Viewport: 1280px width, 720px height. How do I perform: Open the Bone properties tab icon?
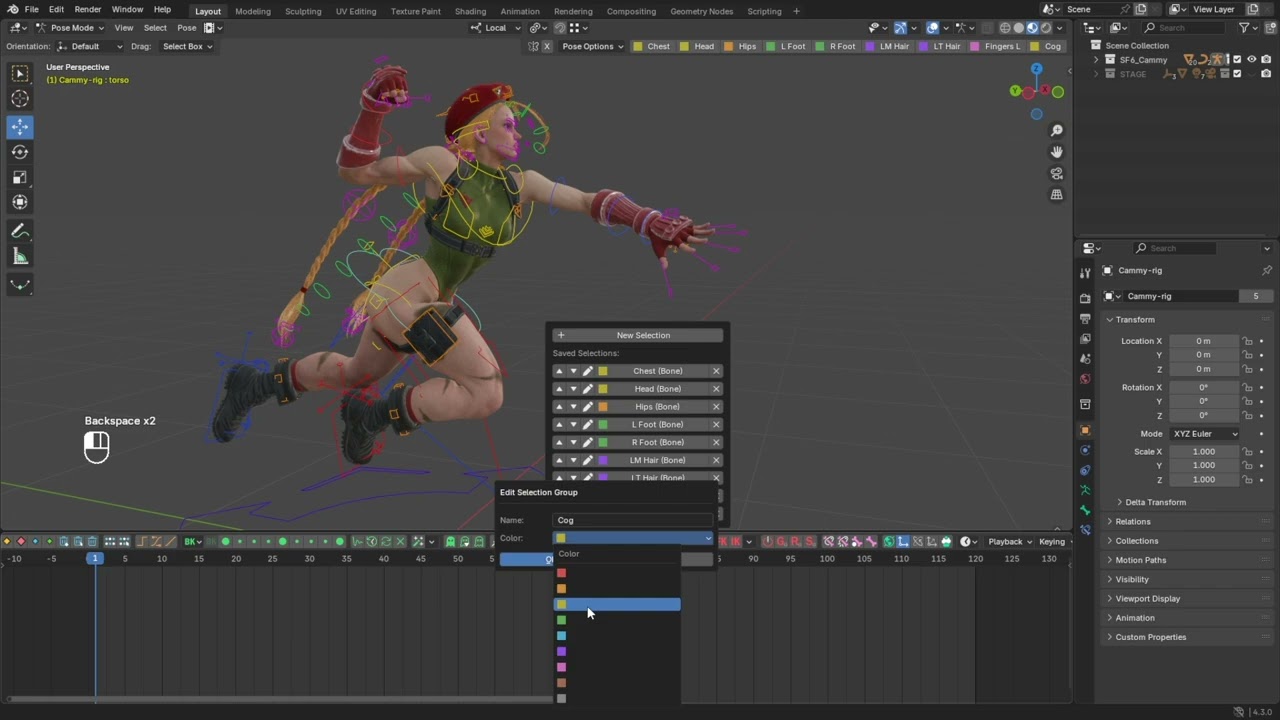click(1085, 511)
